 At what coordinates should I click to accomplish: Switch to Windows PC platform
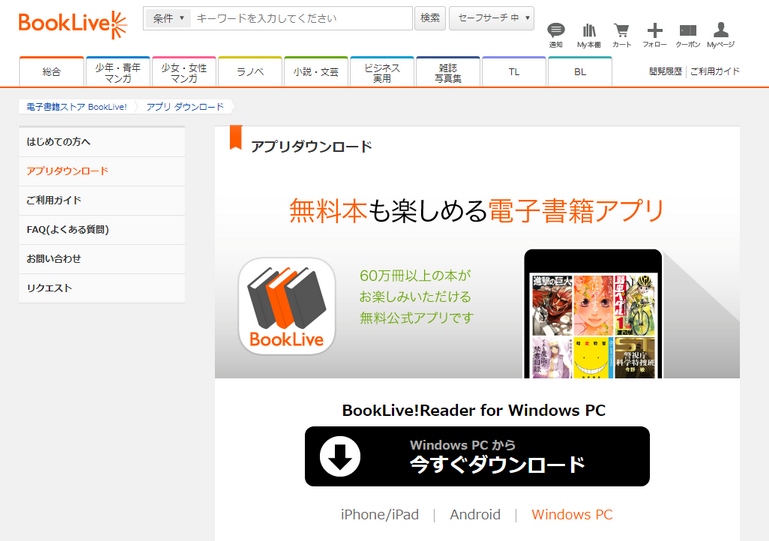[x=572, y=515]
